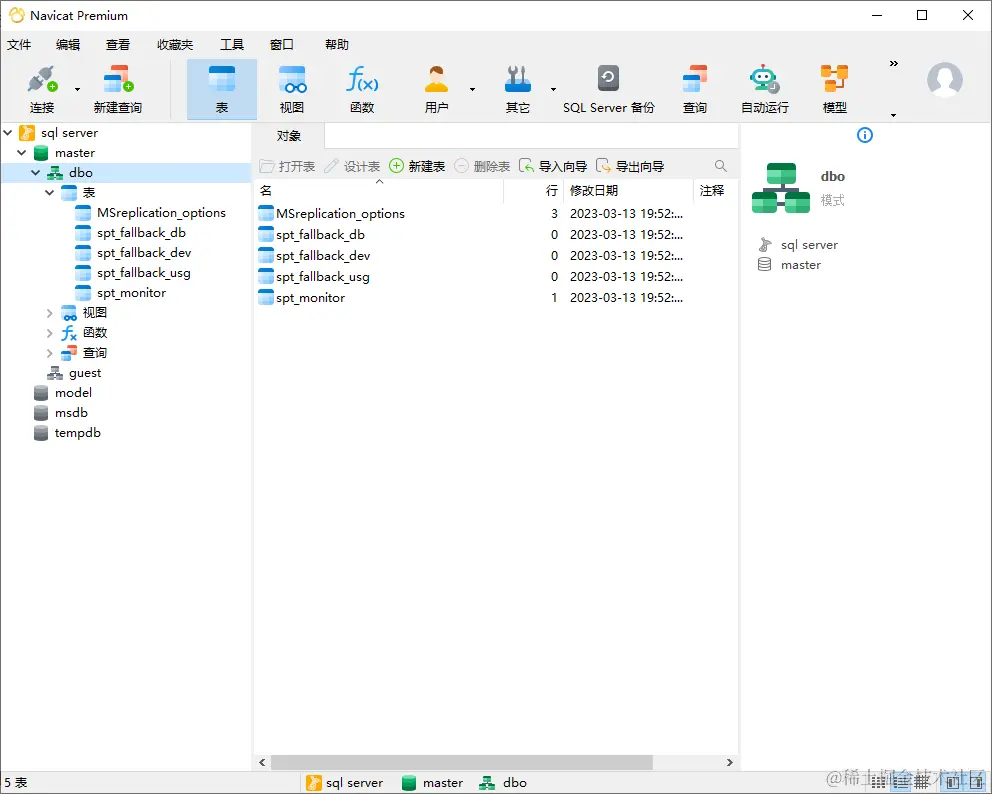992x794 pixels.
Task: Expand the 函数 functions tree node
Action: 49,333
